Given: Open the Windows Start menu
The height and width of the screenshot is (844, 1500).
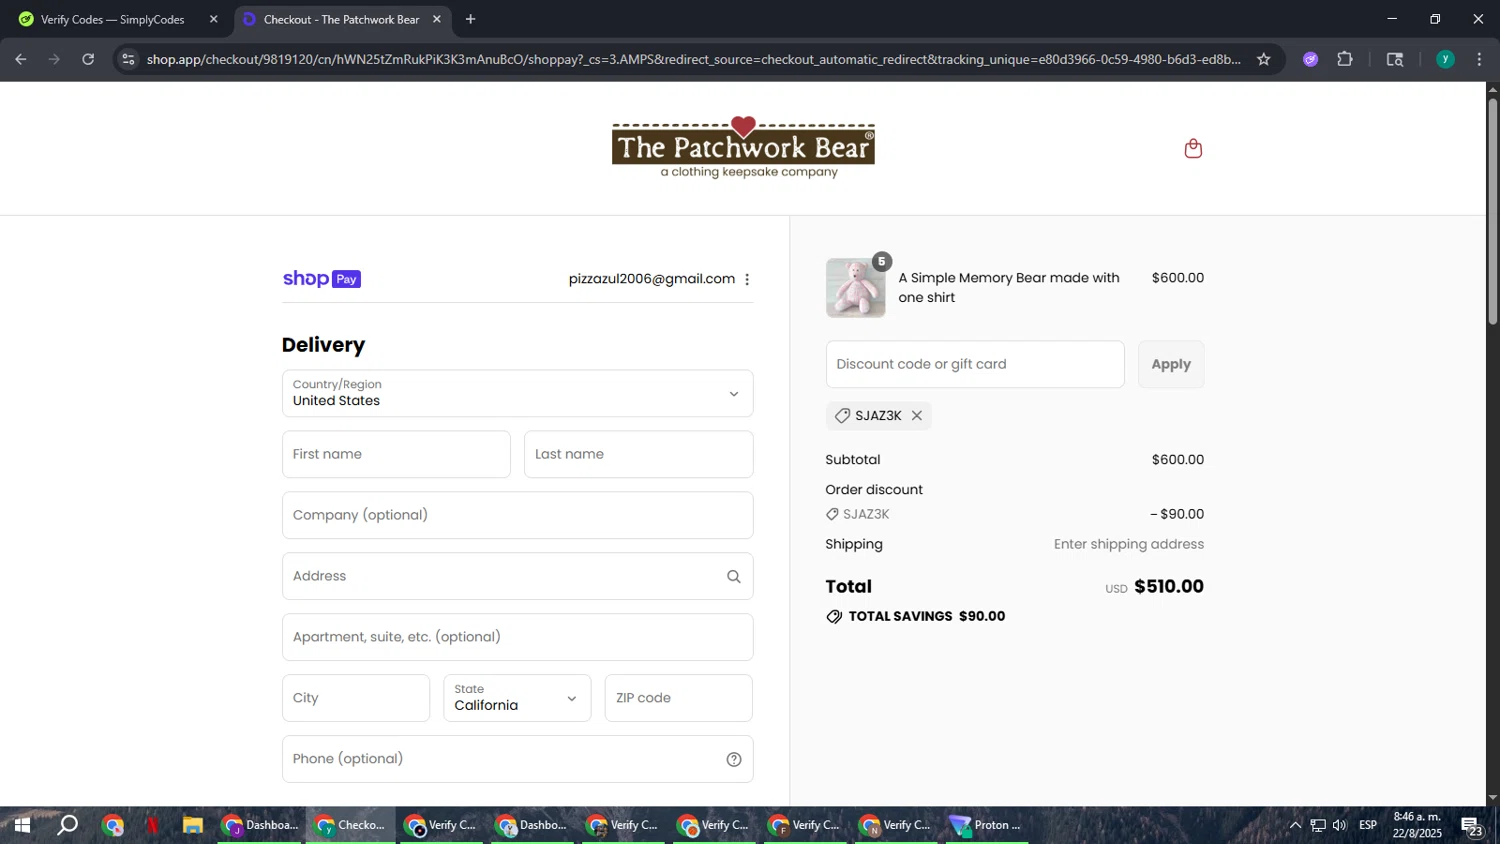Looking at the screenshot, I should point(22,825).
